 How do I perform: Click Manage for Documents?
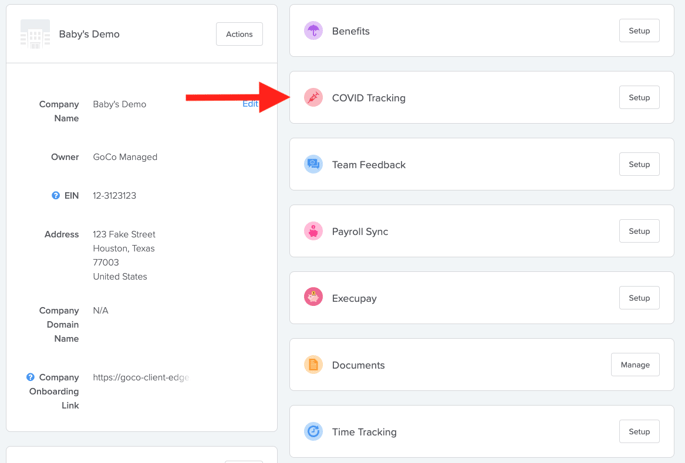pyautogui.click(x=635, y=365)
